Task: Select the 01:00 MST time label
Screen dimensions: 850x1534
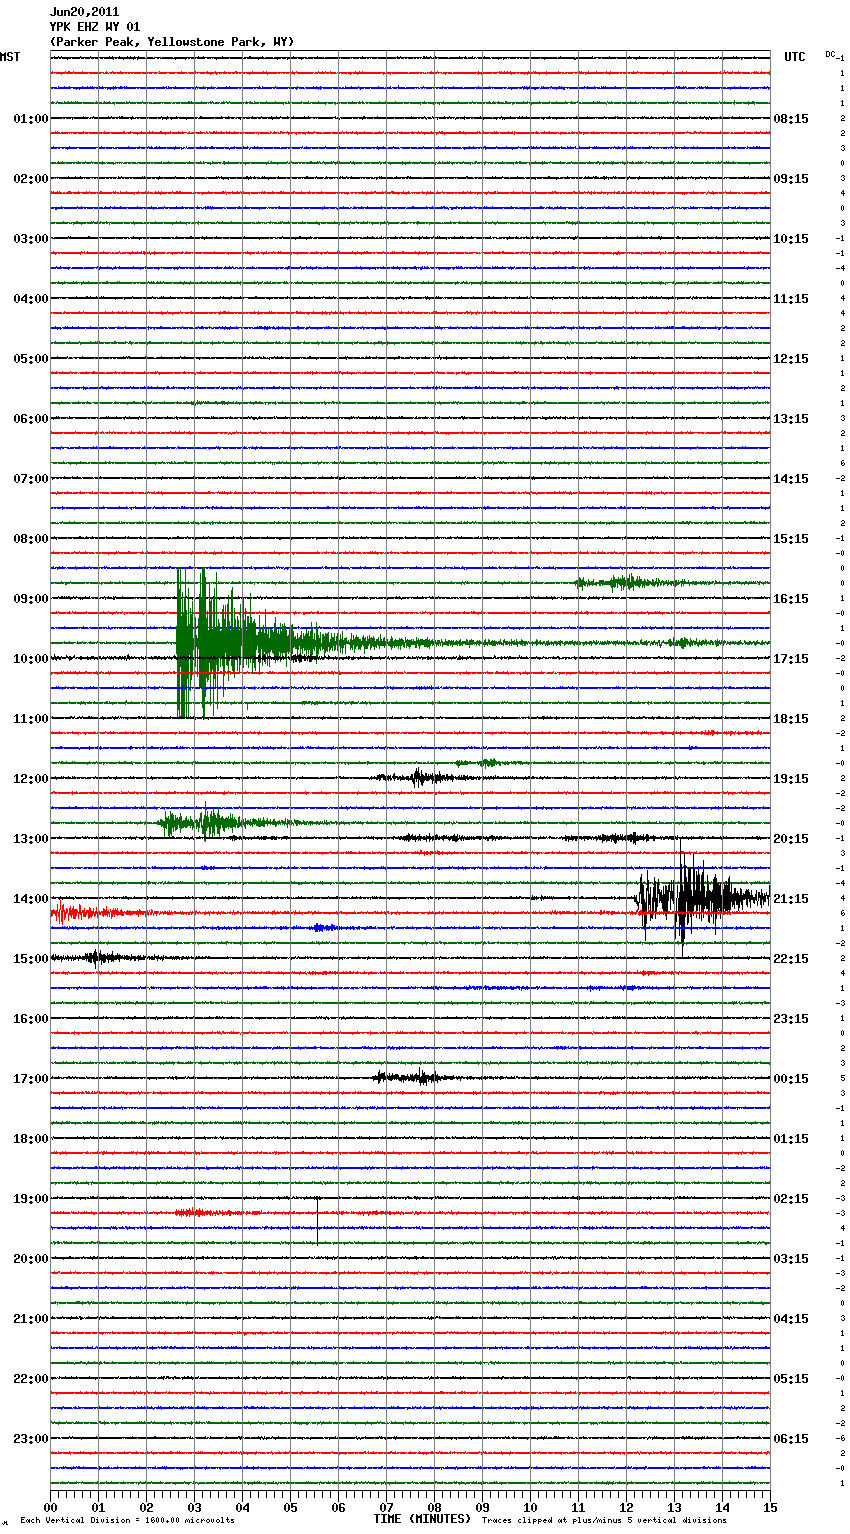Action: click(30, 119)
